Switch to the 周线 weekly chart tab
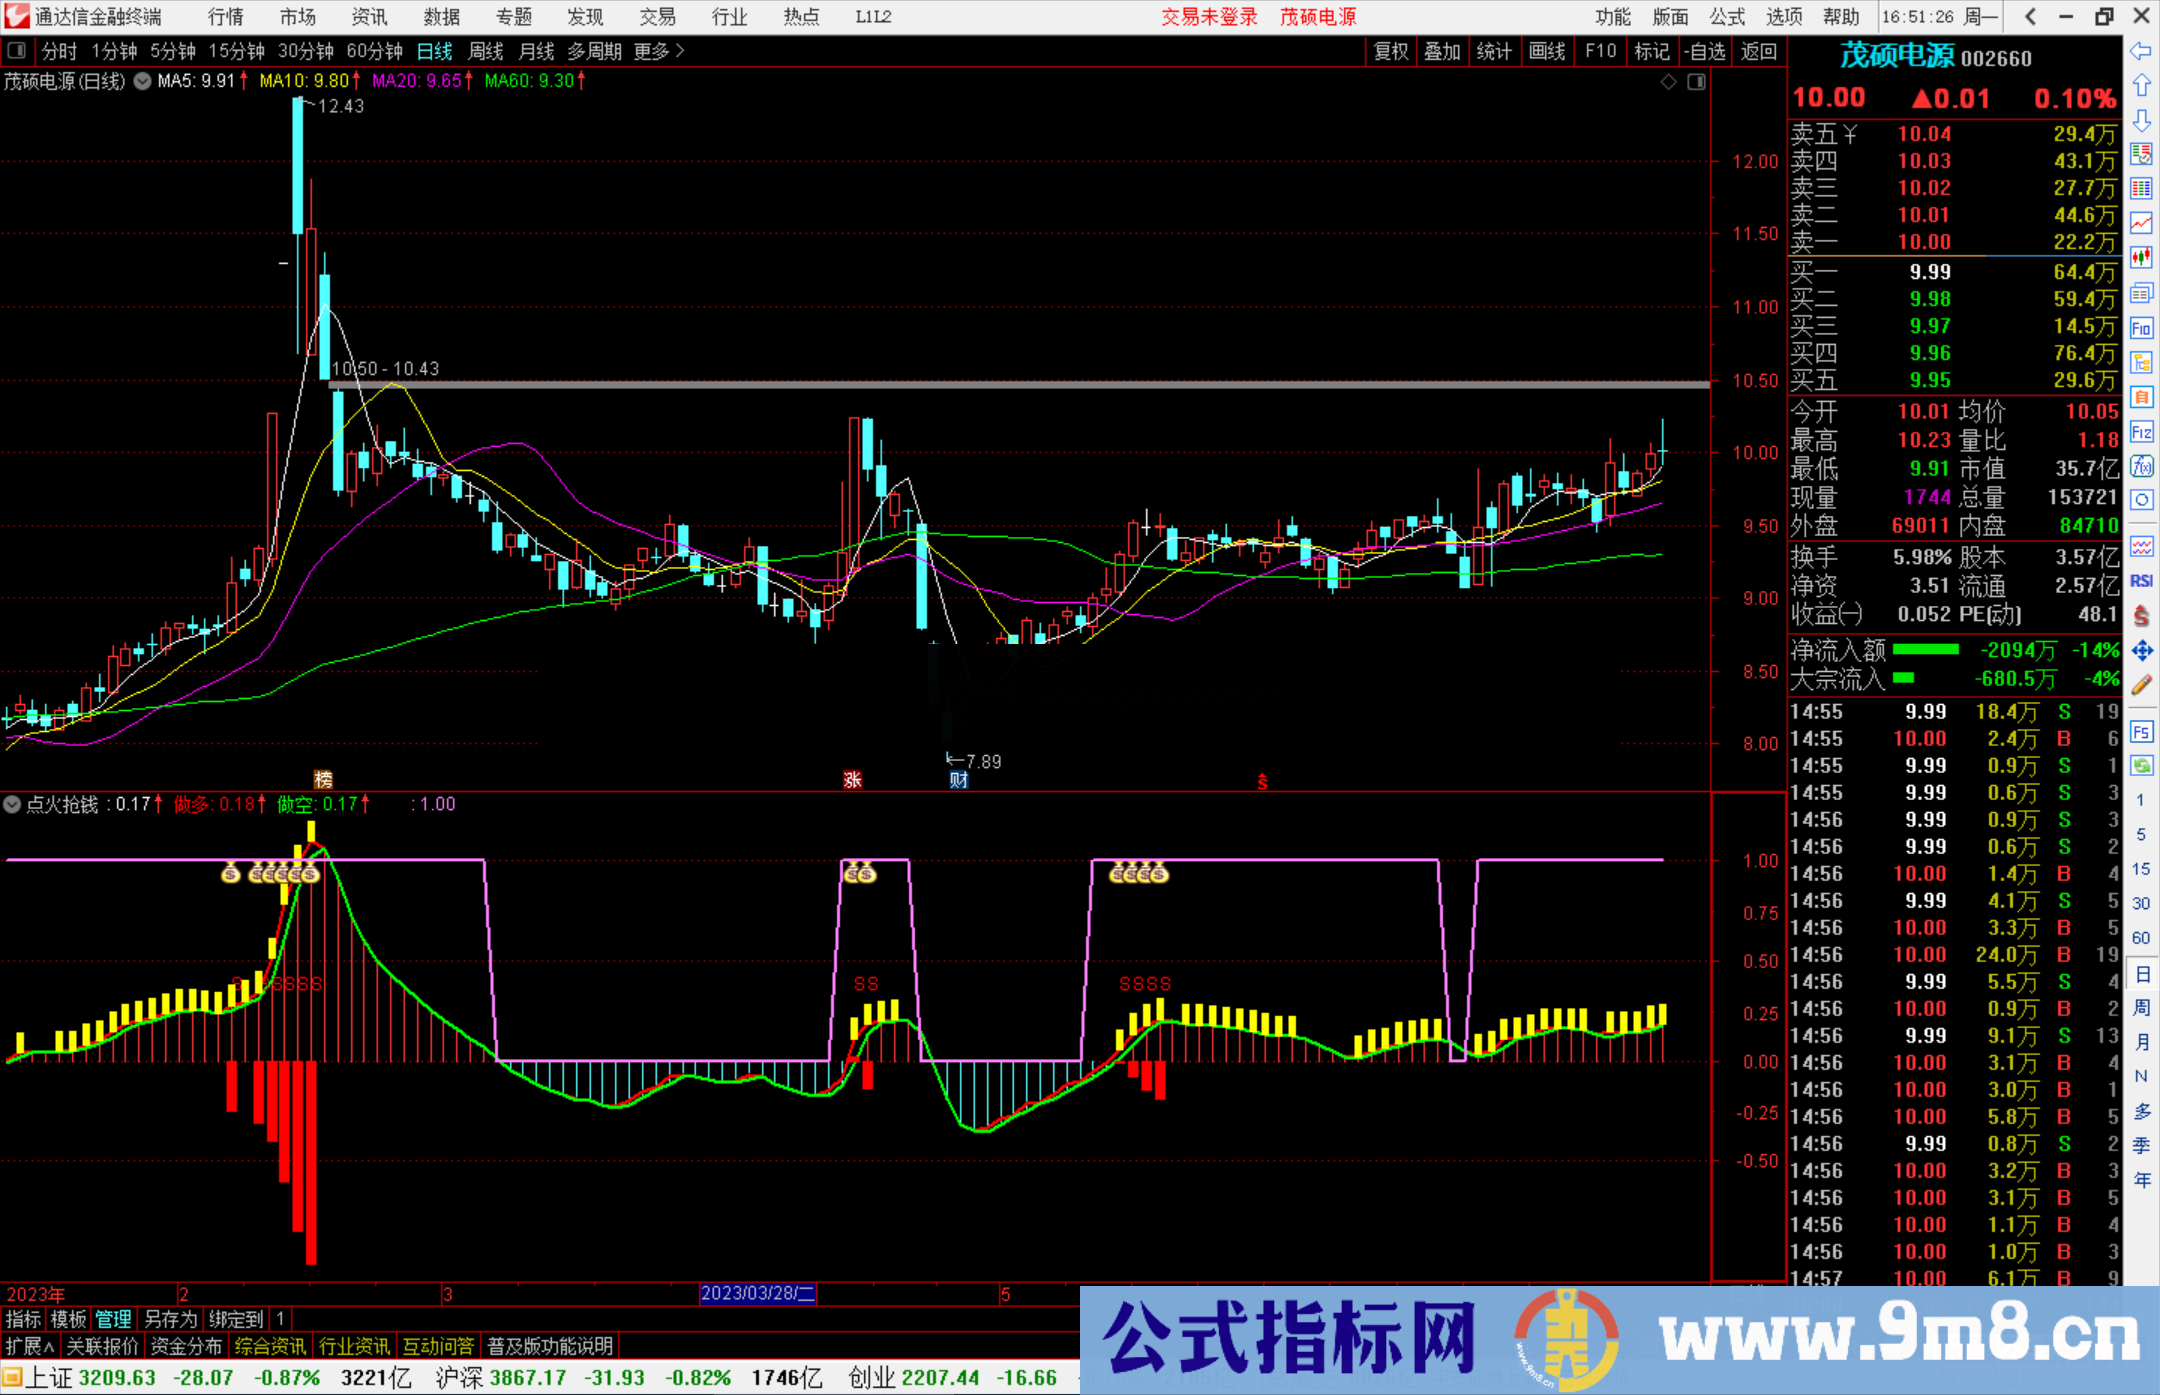The width and height of the screenshot is (2160, 1395). click(486, 51)
